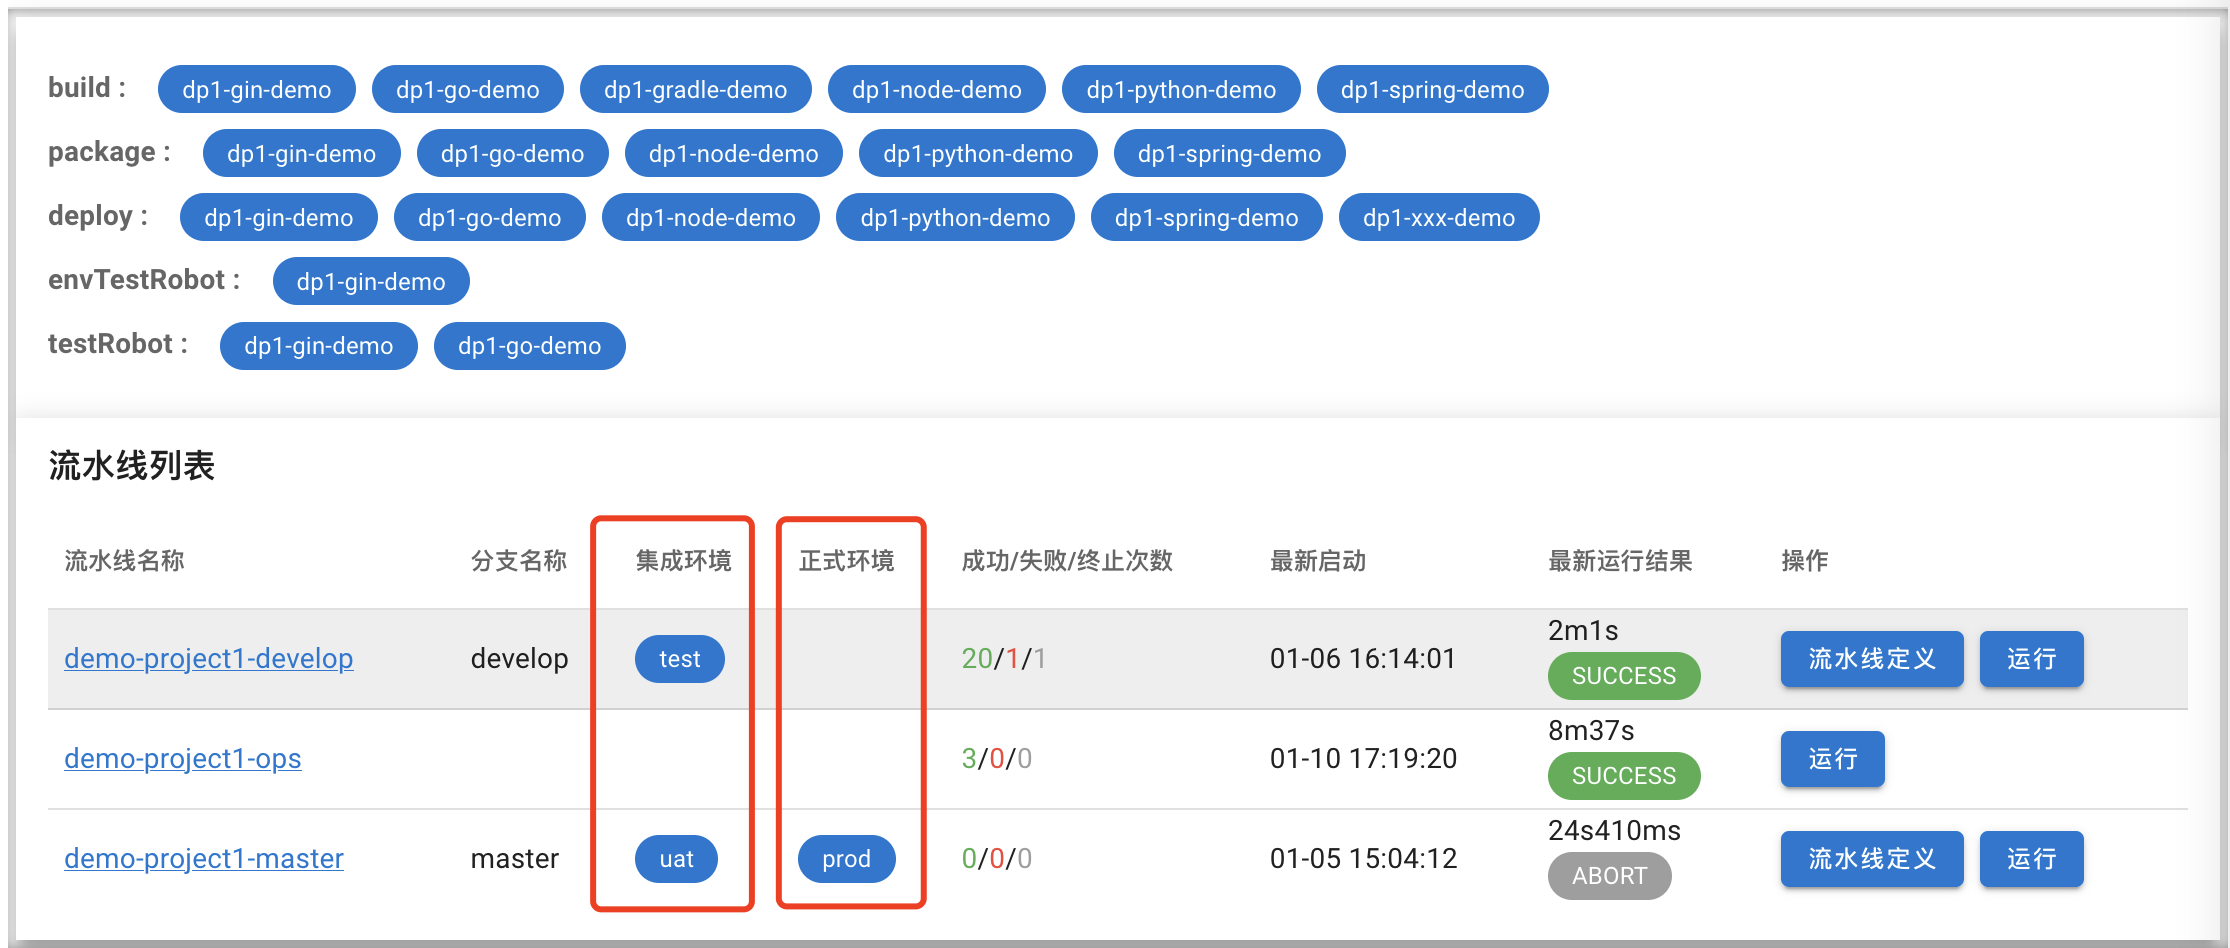Click the prod environment badge for demo-project1-master
The image size is (2230, 948).
click(845, 858)
